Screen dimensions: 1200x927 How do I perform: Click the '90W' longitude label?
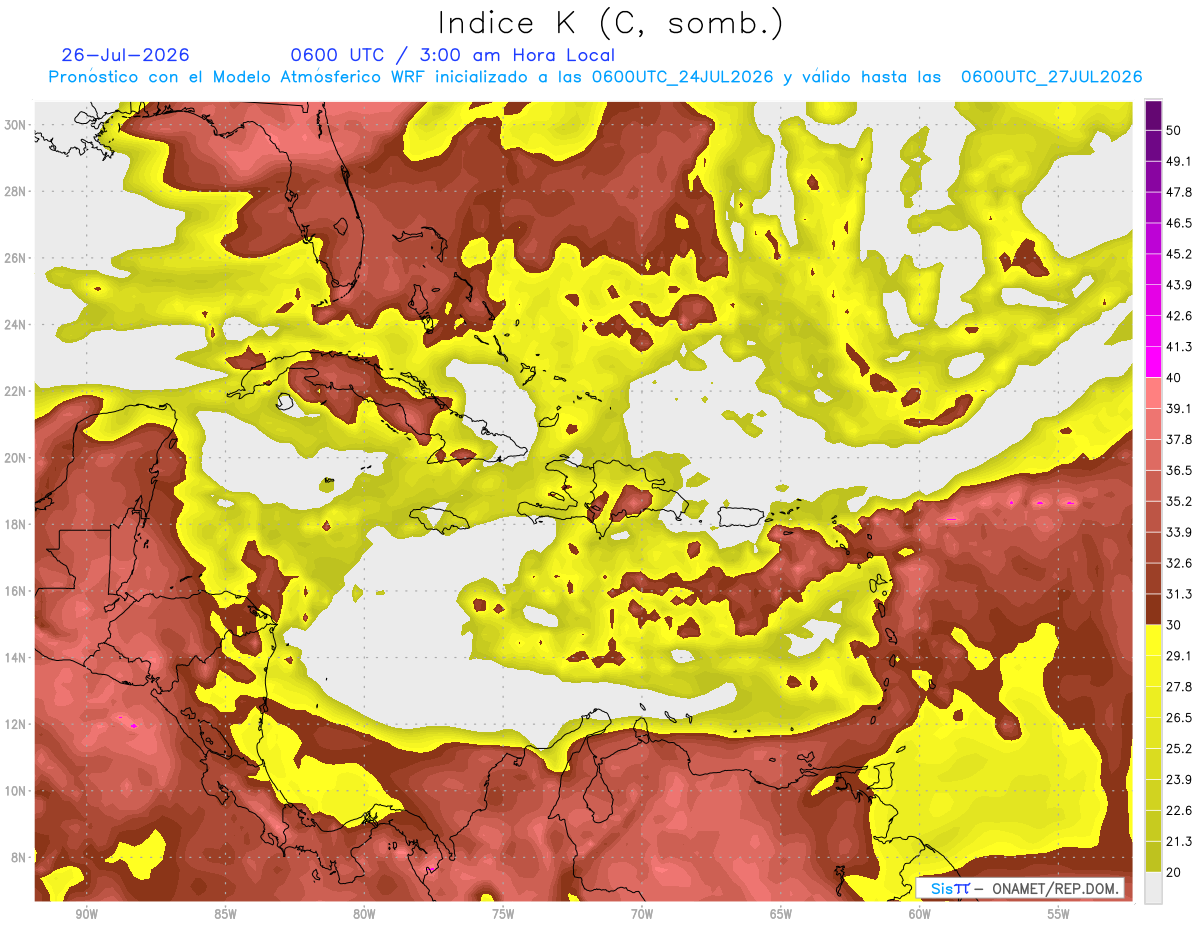tap(86, 914)
